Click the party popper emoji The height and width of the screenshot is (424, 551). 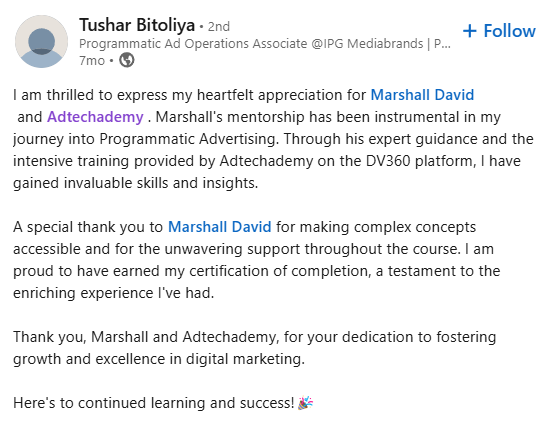pos(305,403)
